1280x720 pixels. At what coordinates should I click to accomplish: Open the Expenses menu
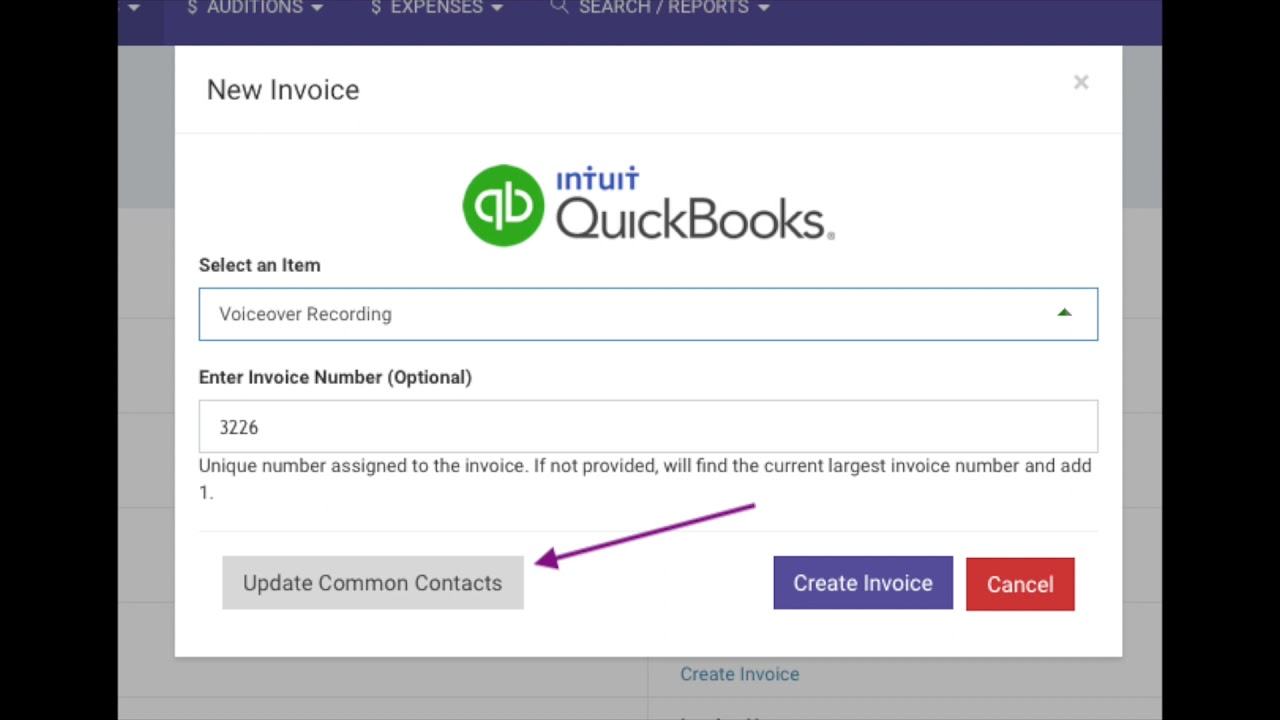pyautogui.click(x=436, y=8)
